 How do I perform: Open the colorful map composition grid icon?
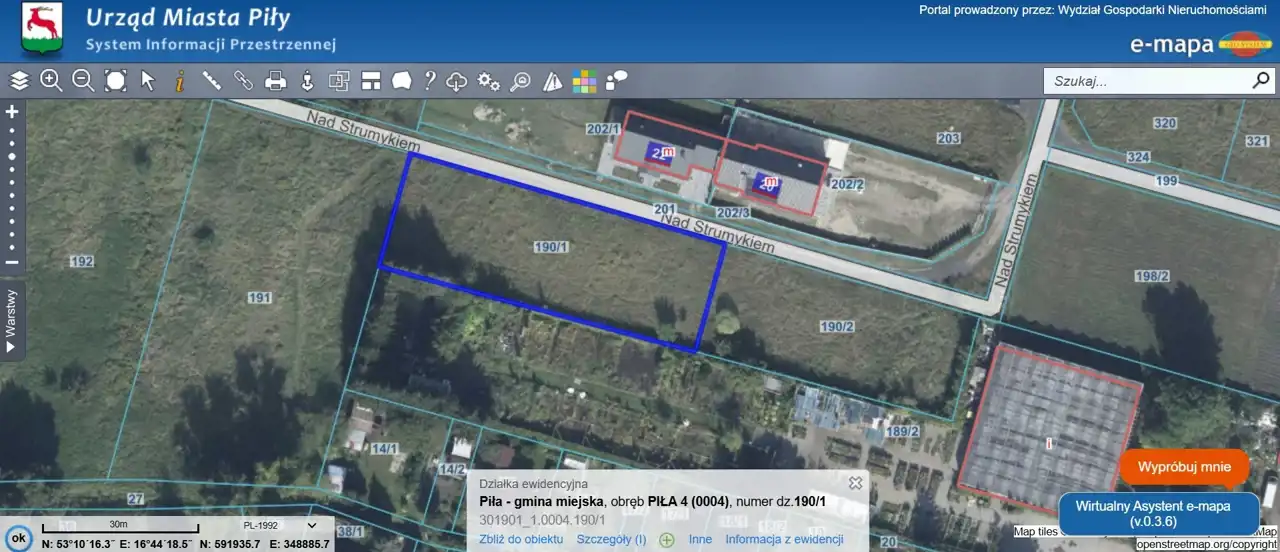click(x=584, y=81)
